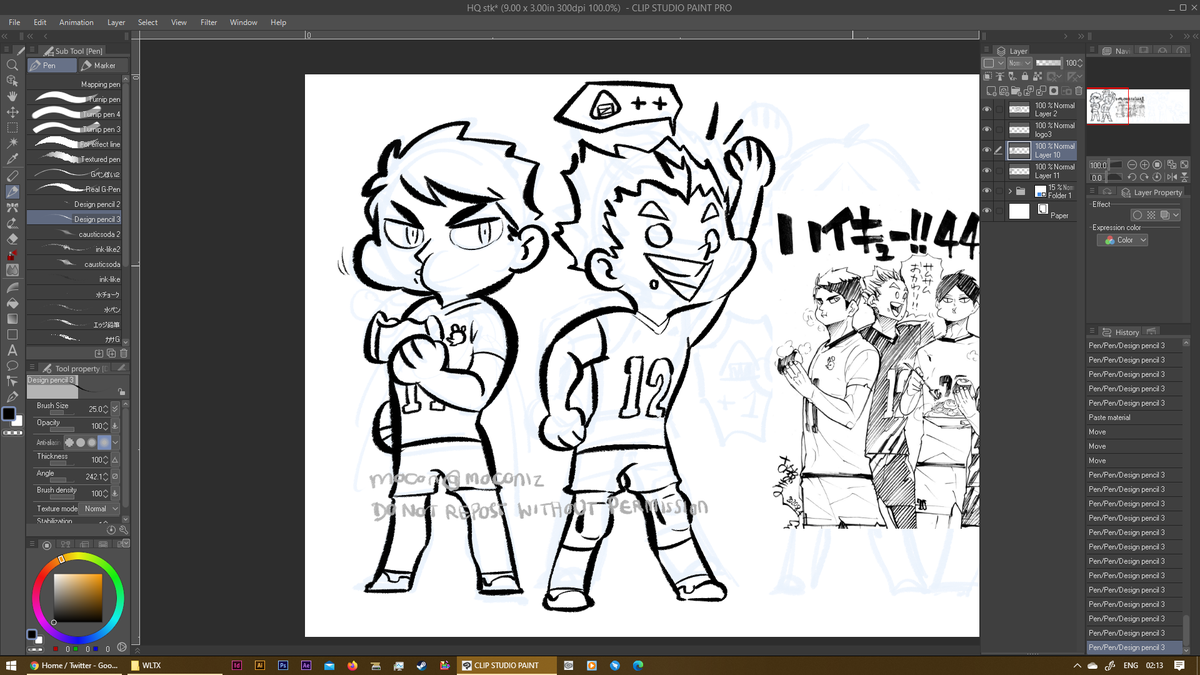
Task: Click Navigator rotate left icon
Action: [1132, 177]
